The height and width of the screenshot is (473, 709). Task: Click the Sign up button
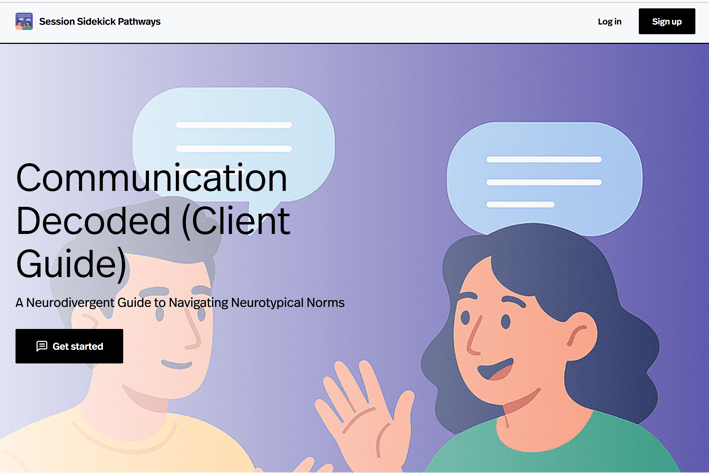(666, 21)
